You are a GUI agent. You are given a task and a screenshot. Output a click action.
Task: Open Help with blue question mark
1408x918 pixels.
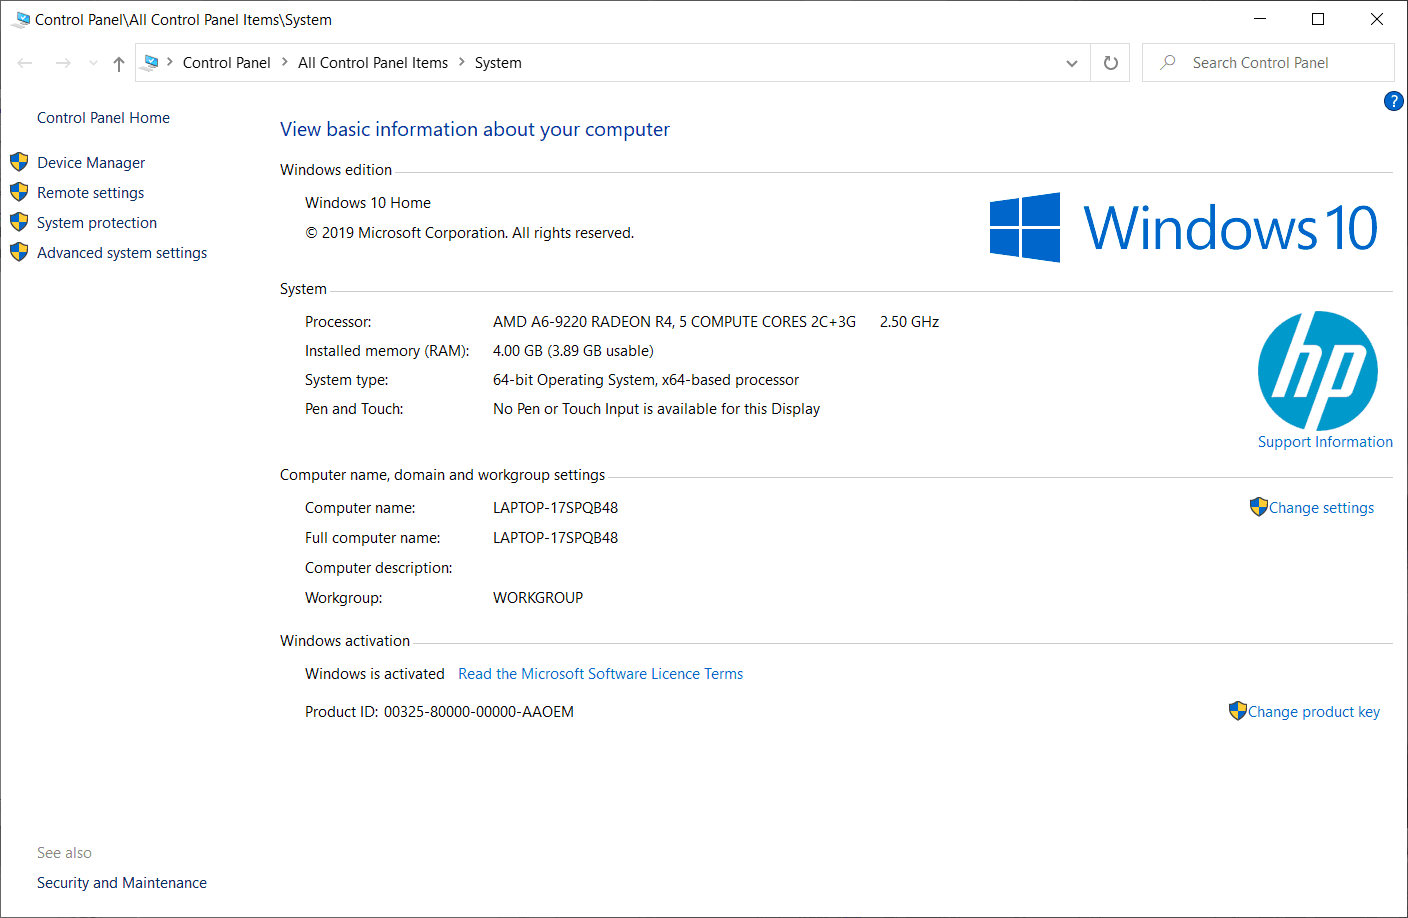pyautogui.click(x=1393, y=101)
